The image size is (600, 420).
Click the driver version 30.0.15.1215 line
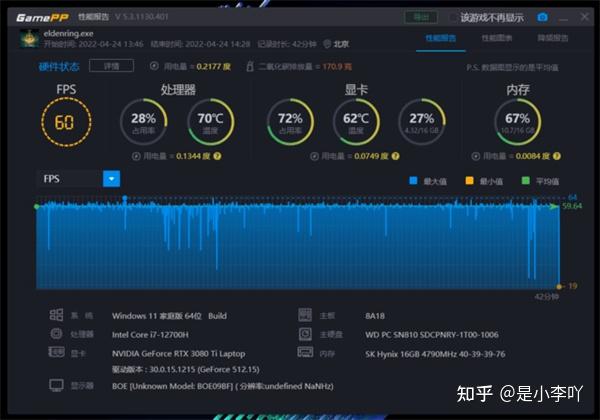[186, 370]
